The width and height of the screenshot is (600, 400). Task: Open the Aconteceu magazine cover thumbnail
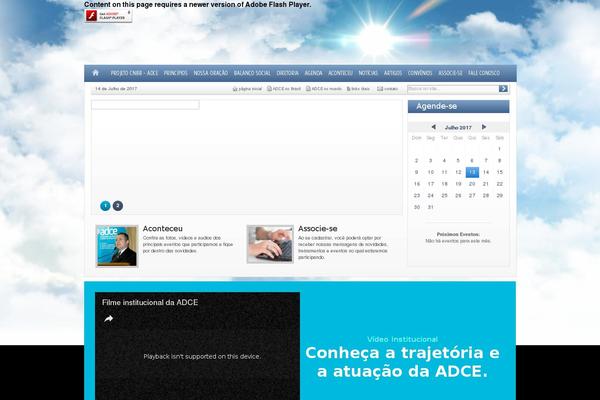[117, 246]
